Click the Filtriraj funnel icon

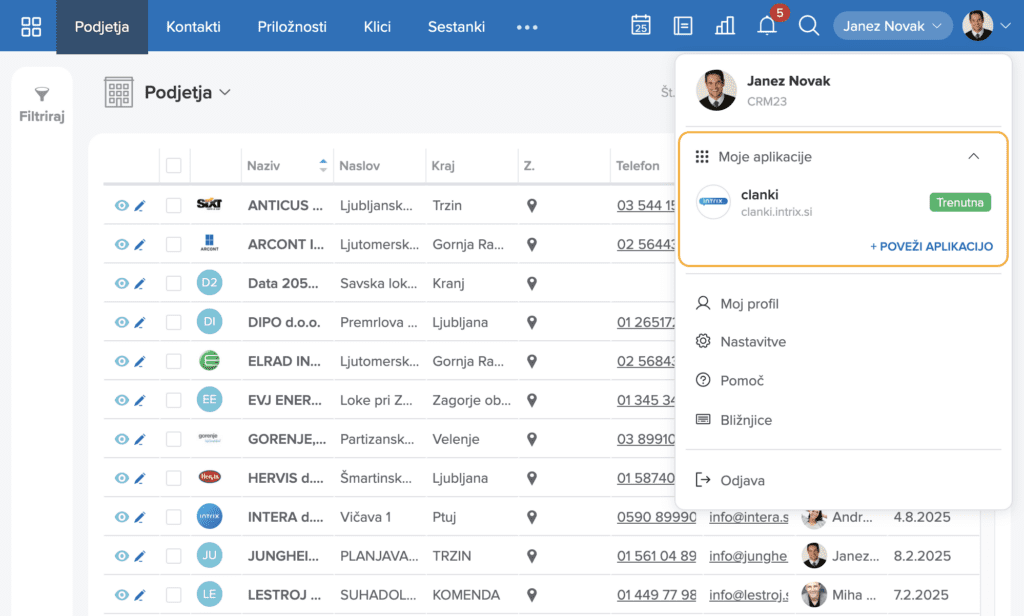point(42,95)
